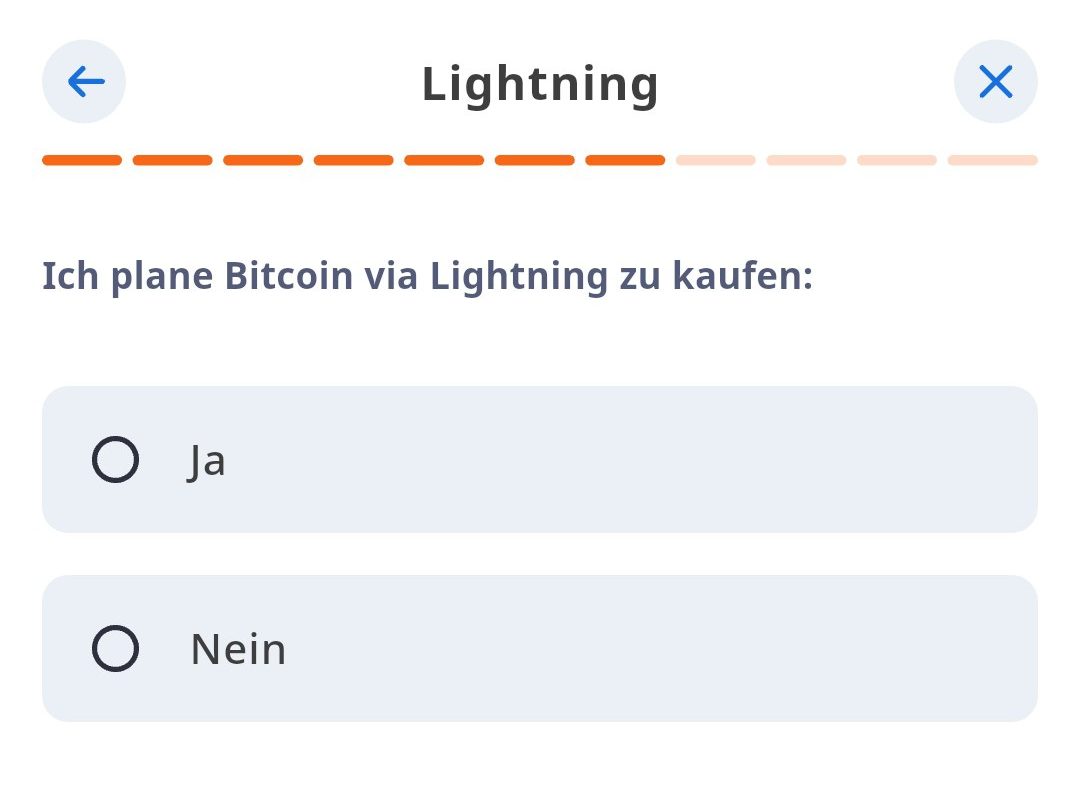Image resolution: width=1080 pixels, height=812 pixels.
Task: Tap the "Nein" answer text
Action: click(x=238, y=650)
